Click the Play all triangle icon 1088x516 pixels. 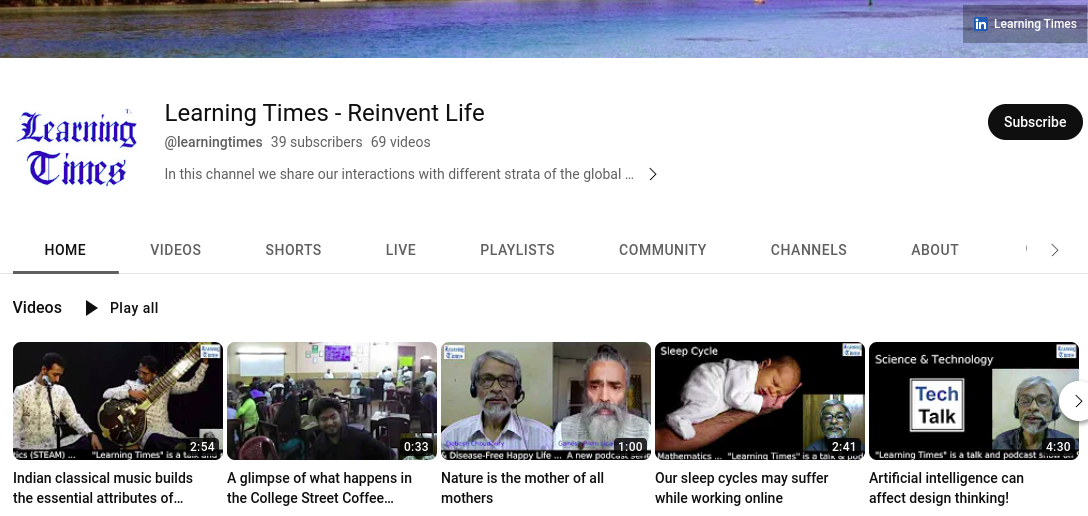91,308
